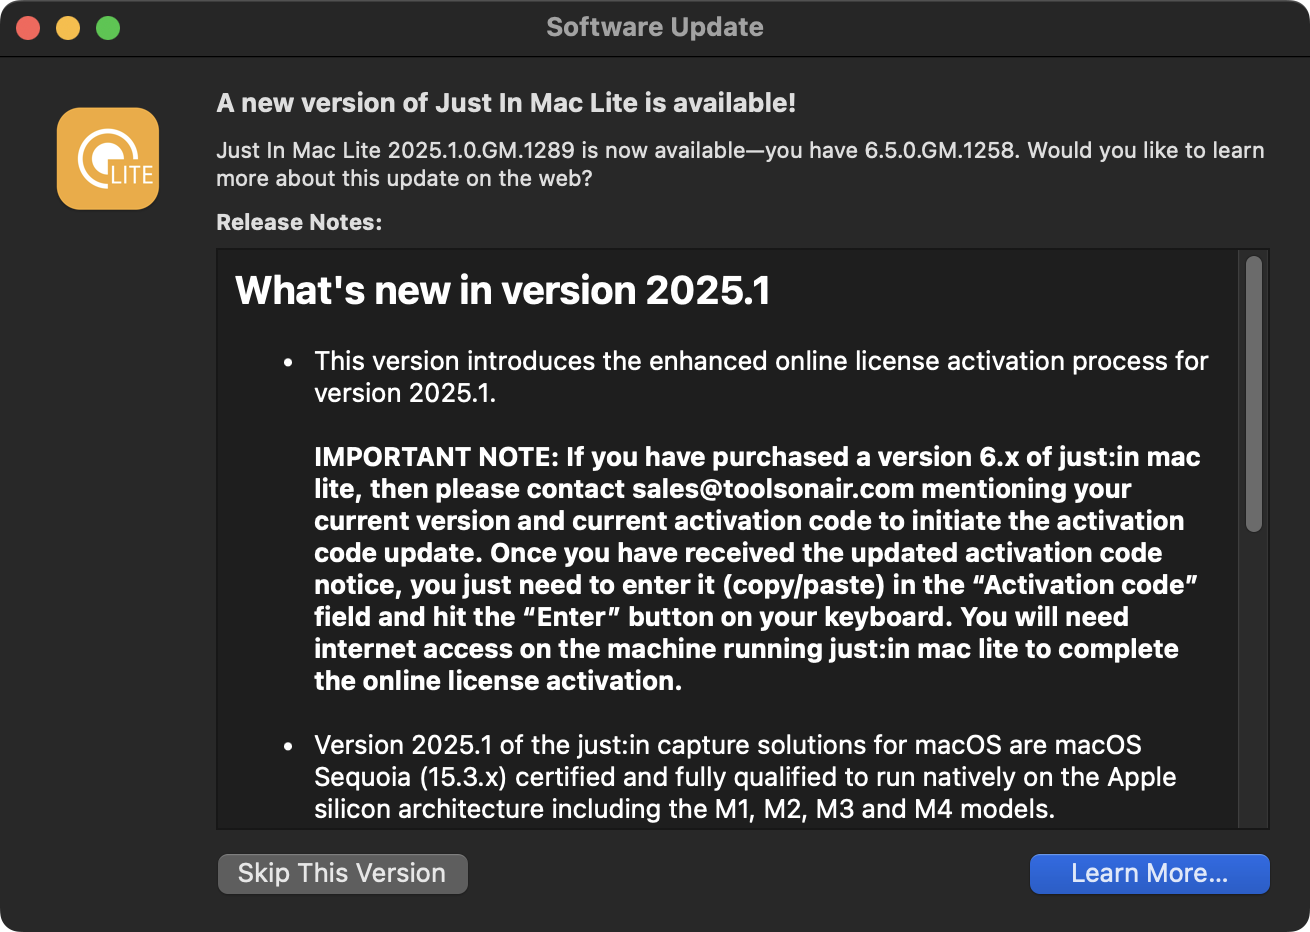1310x932 pixels.
Task: Click the release notes scrollbar thumb
Action: click(x=1253, y=394)
